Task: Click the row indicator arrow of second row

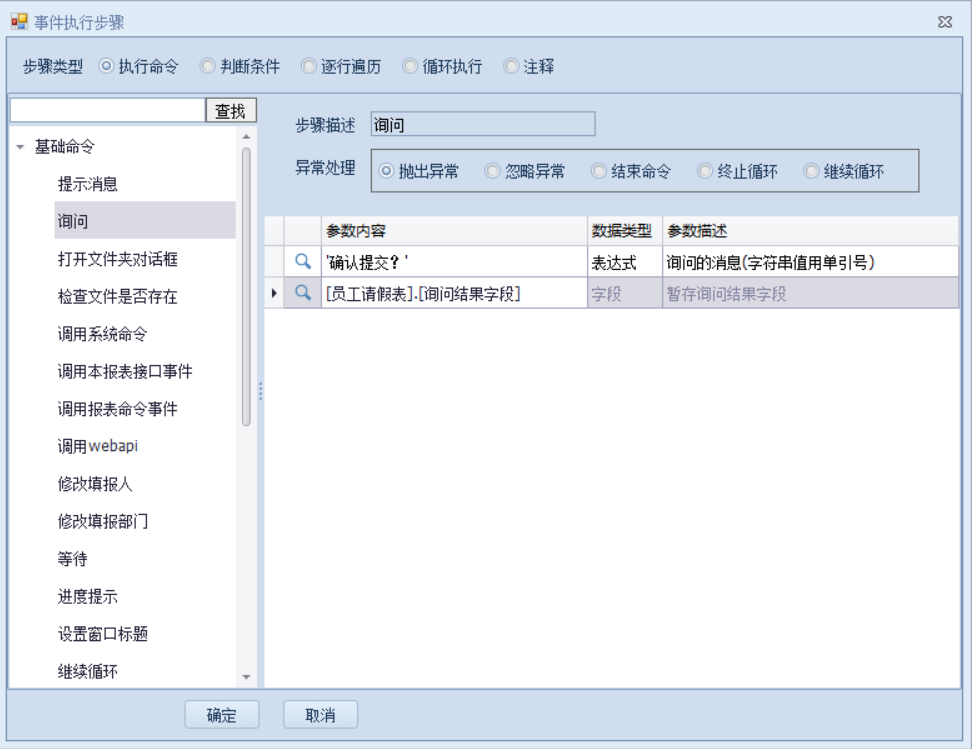Action: tap(274, 294)
